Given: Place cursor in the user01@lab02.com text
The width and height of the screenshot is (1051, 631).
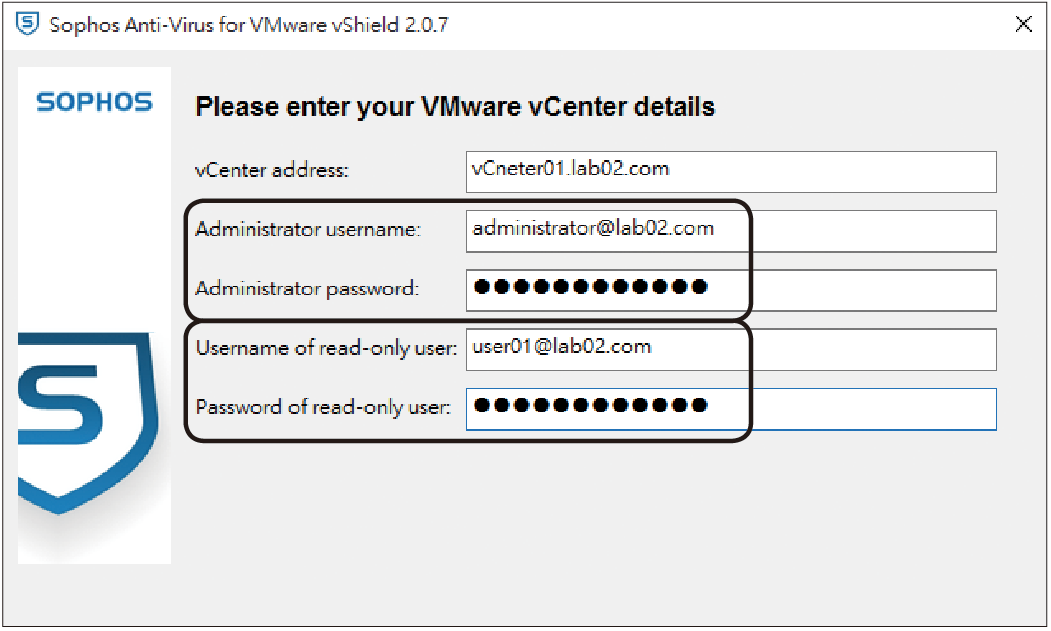Looking at the screenshot, I should (x=562, y=347).
